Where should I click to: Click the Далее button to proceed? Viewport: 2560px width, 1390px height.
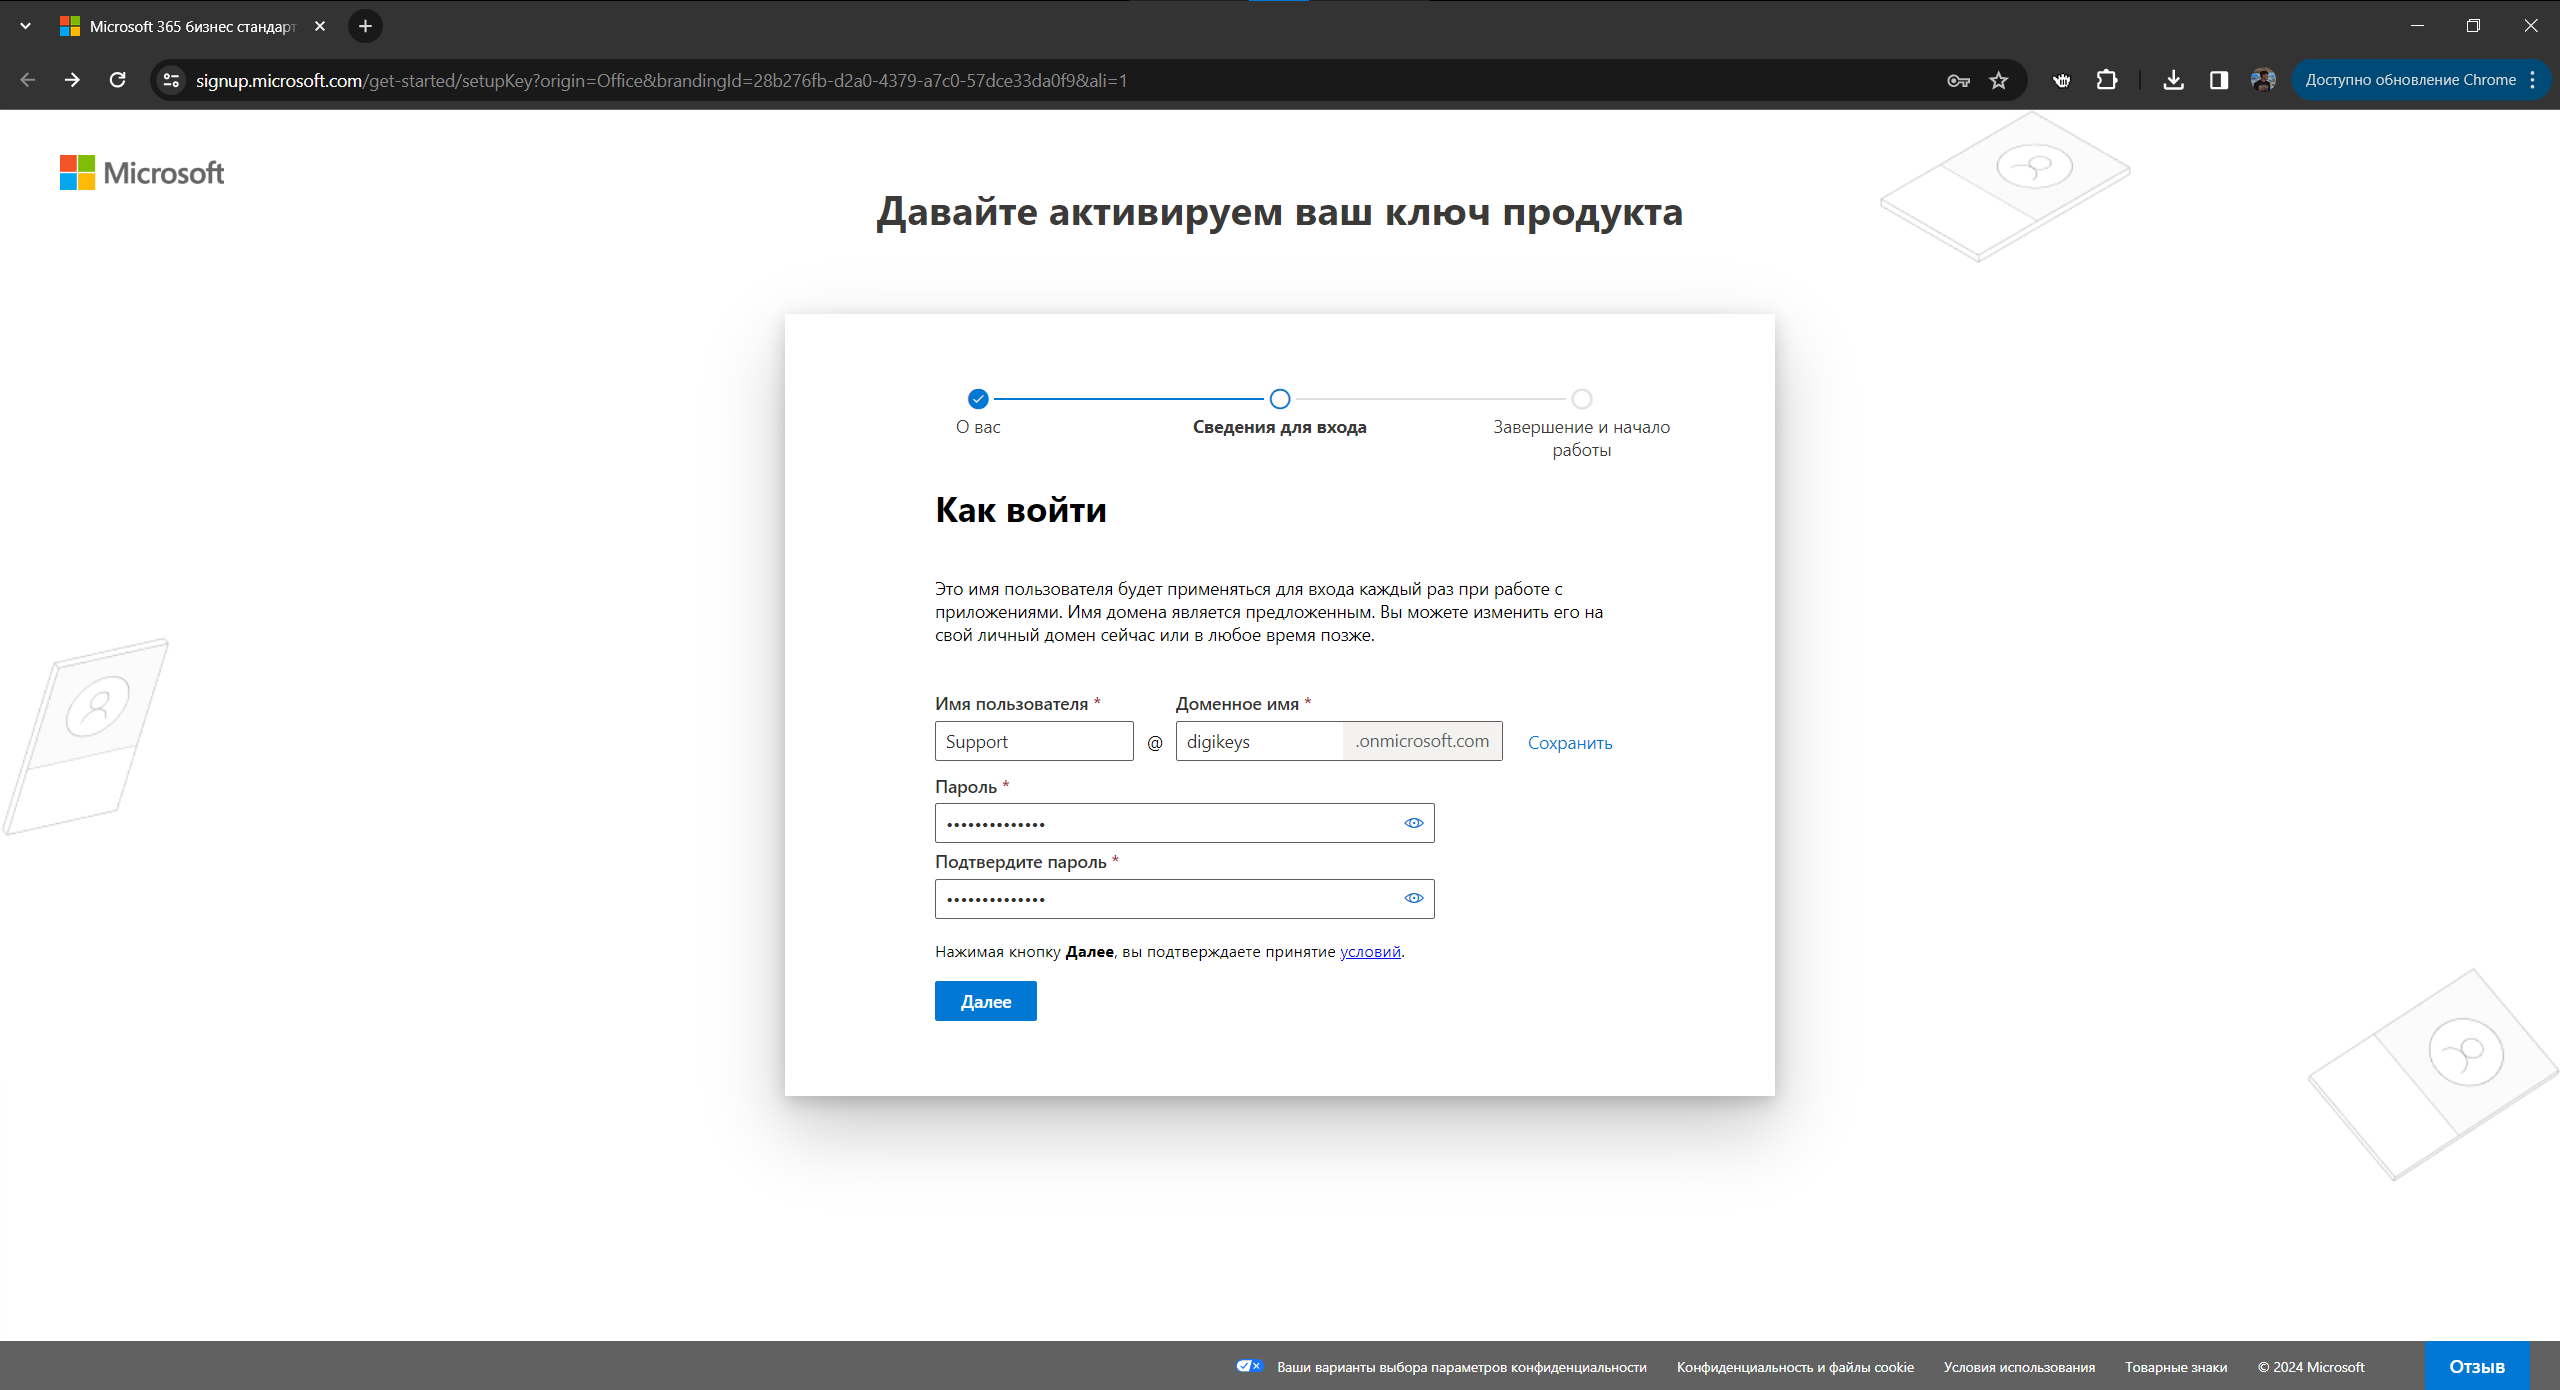pyautogui.click(x=986, y=1001)
